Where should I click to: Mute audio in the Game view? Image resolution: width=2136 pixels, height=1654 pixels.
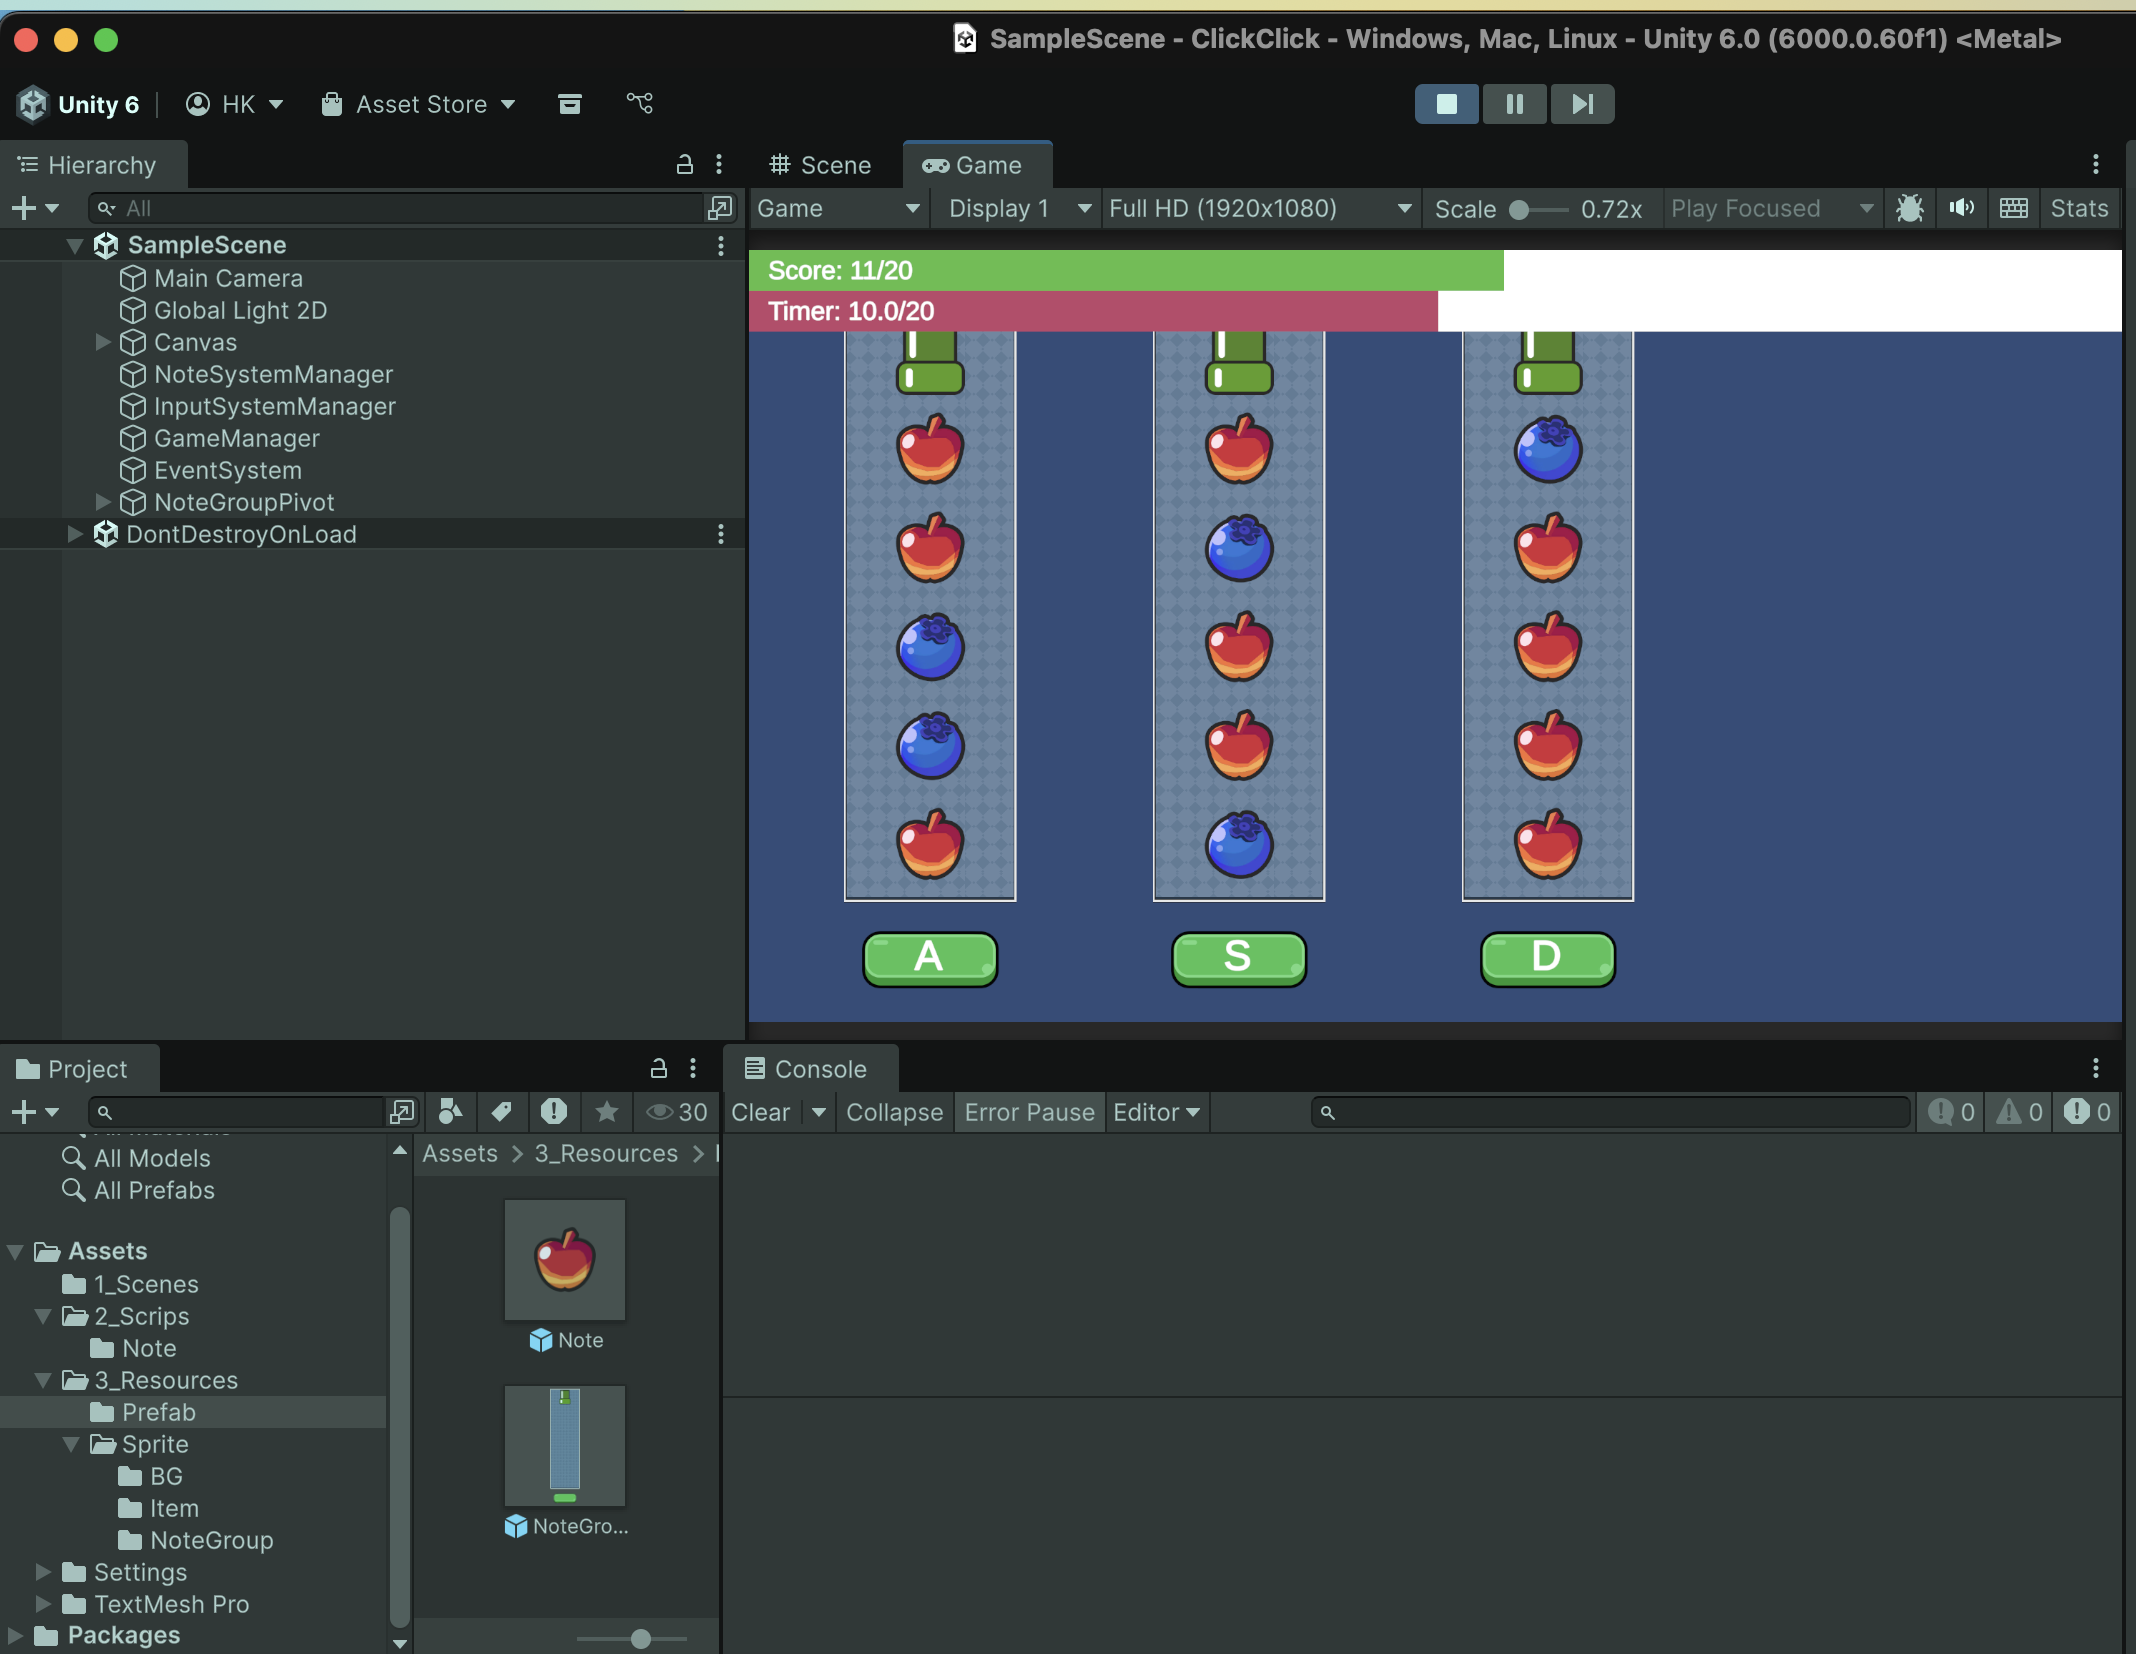tap(1961, 208)
